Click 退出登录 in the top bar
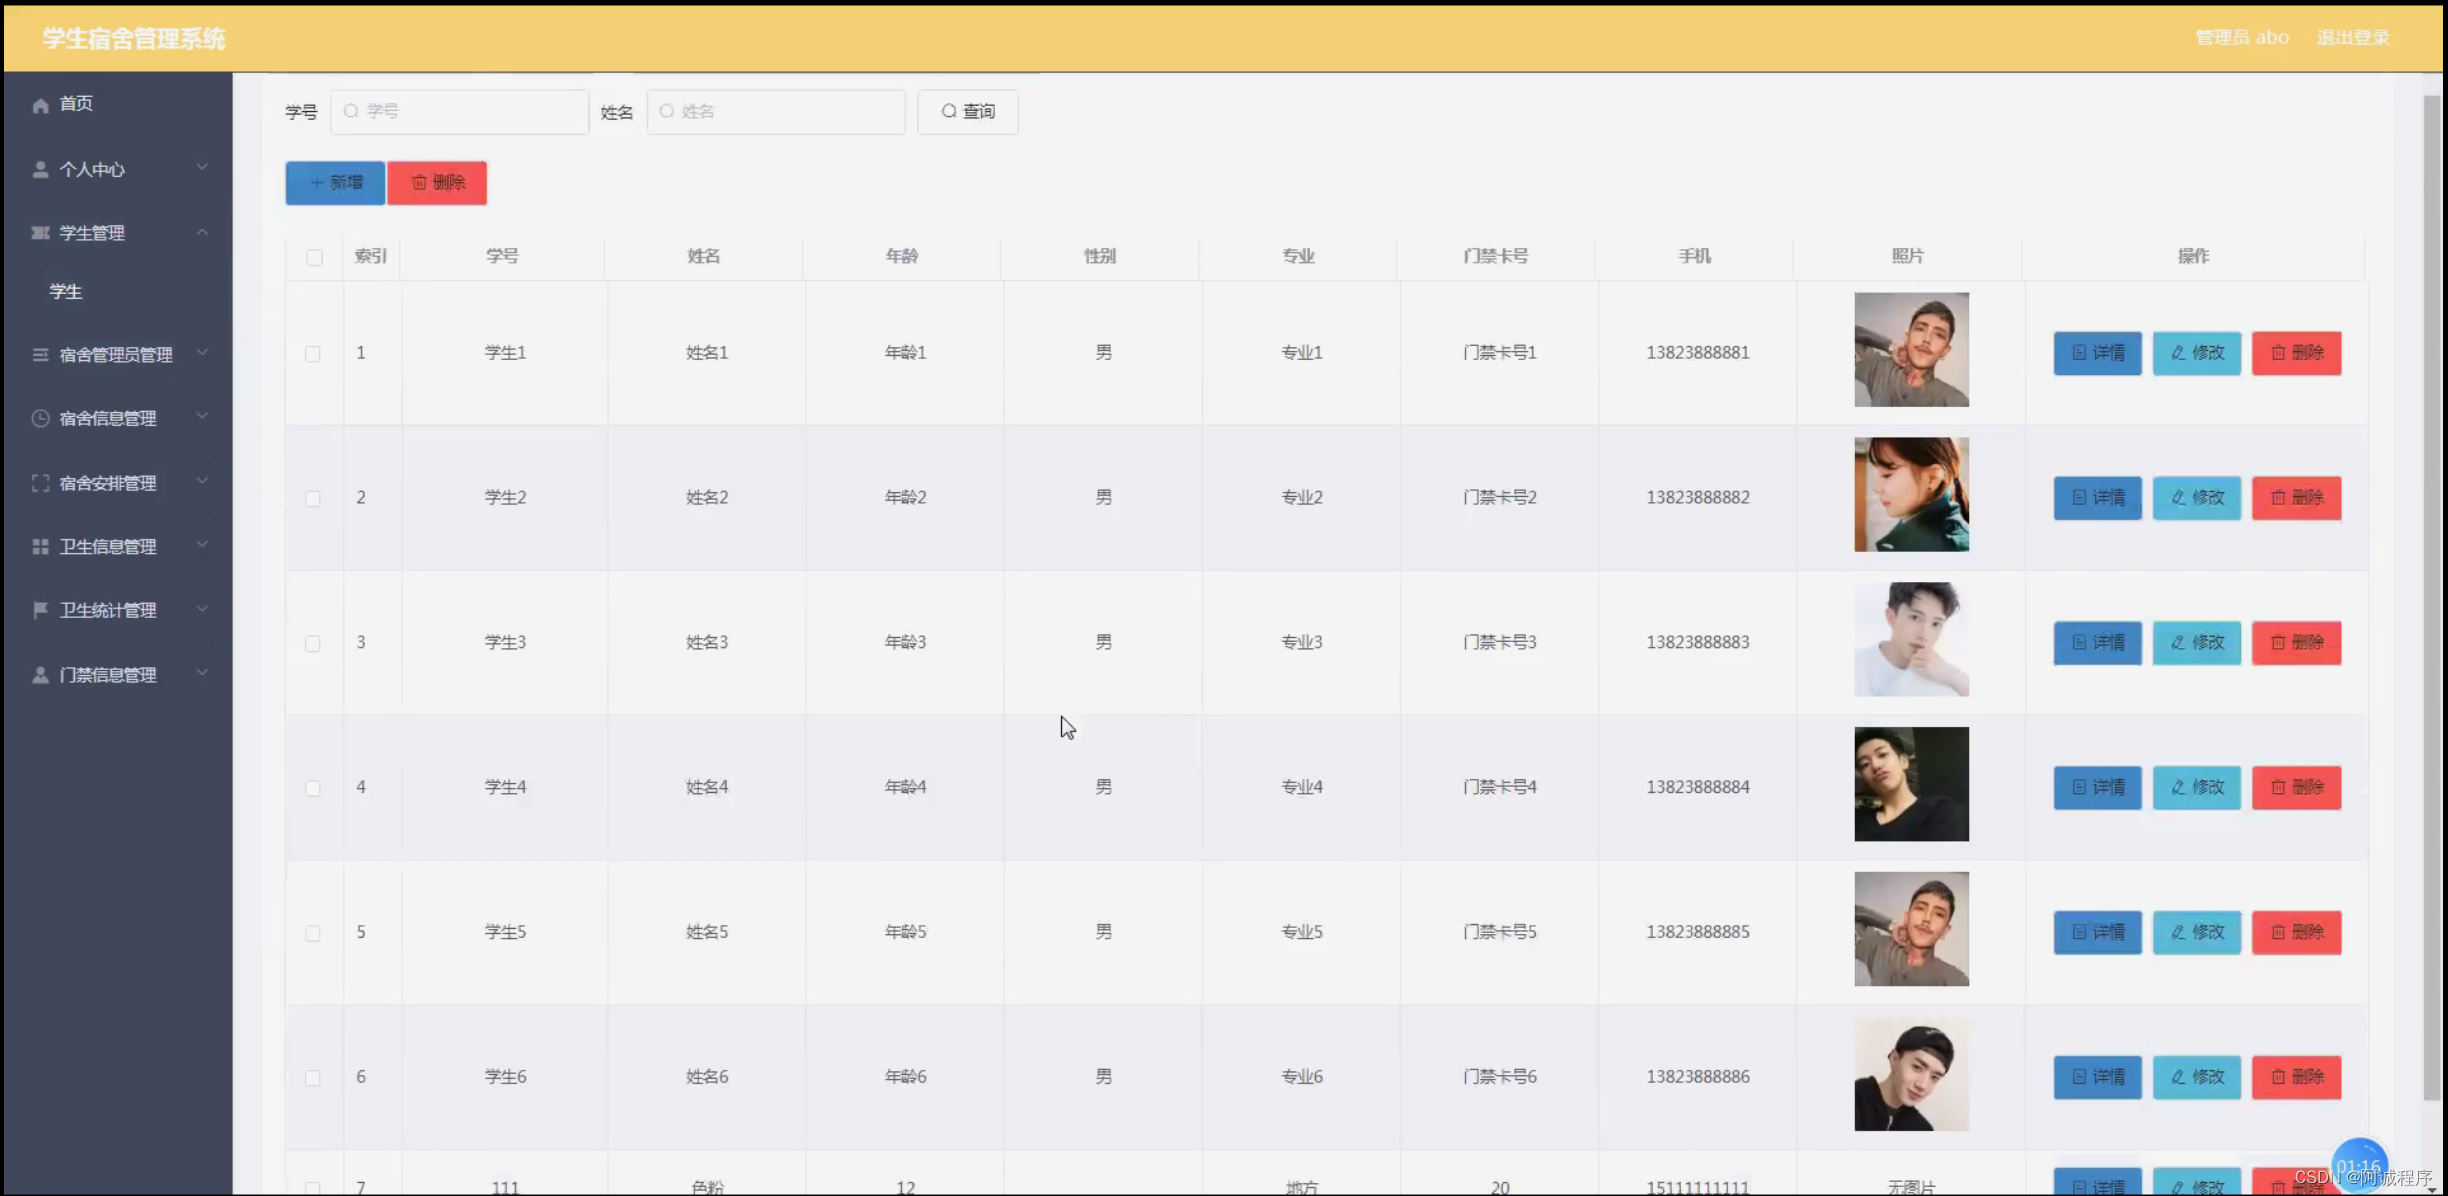This screenshot has width=2448, height=1196. (x=2352, y=37)
